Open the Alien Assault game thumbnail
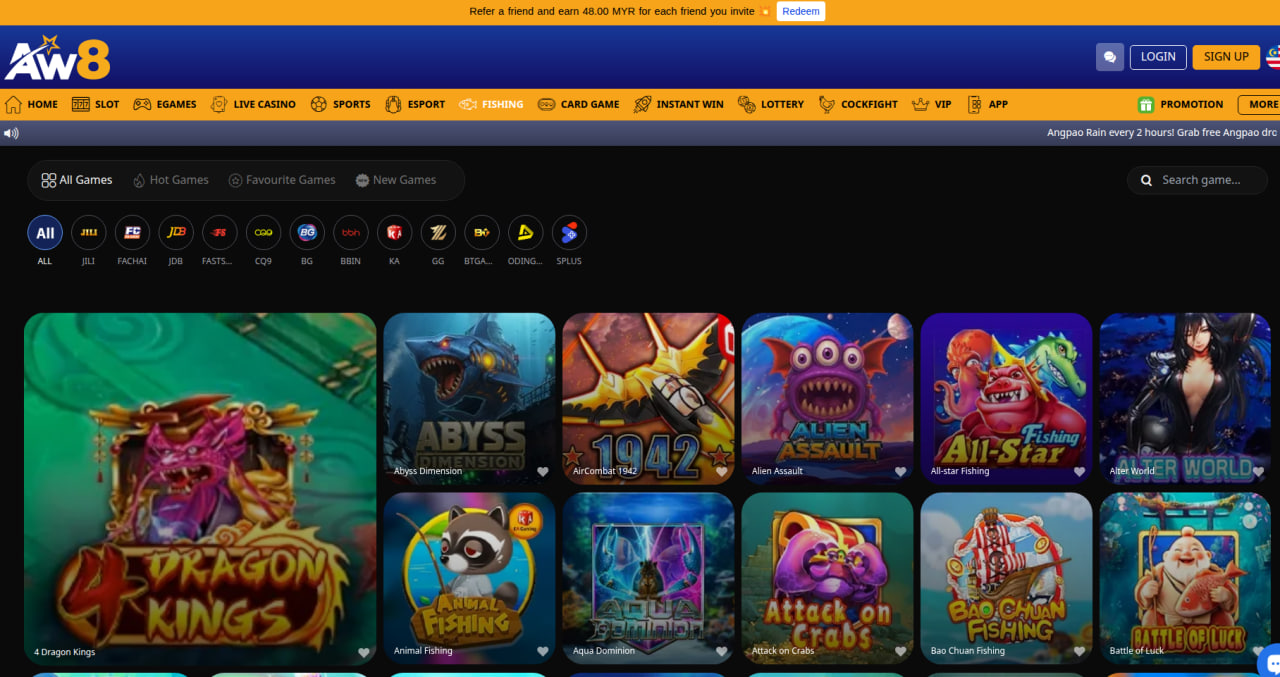The width and height of the screenshot is (1280, 677). 827,399
